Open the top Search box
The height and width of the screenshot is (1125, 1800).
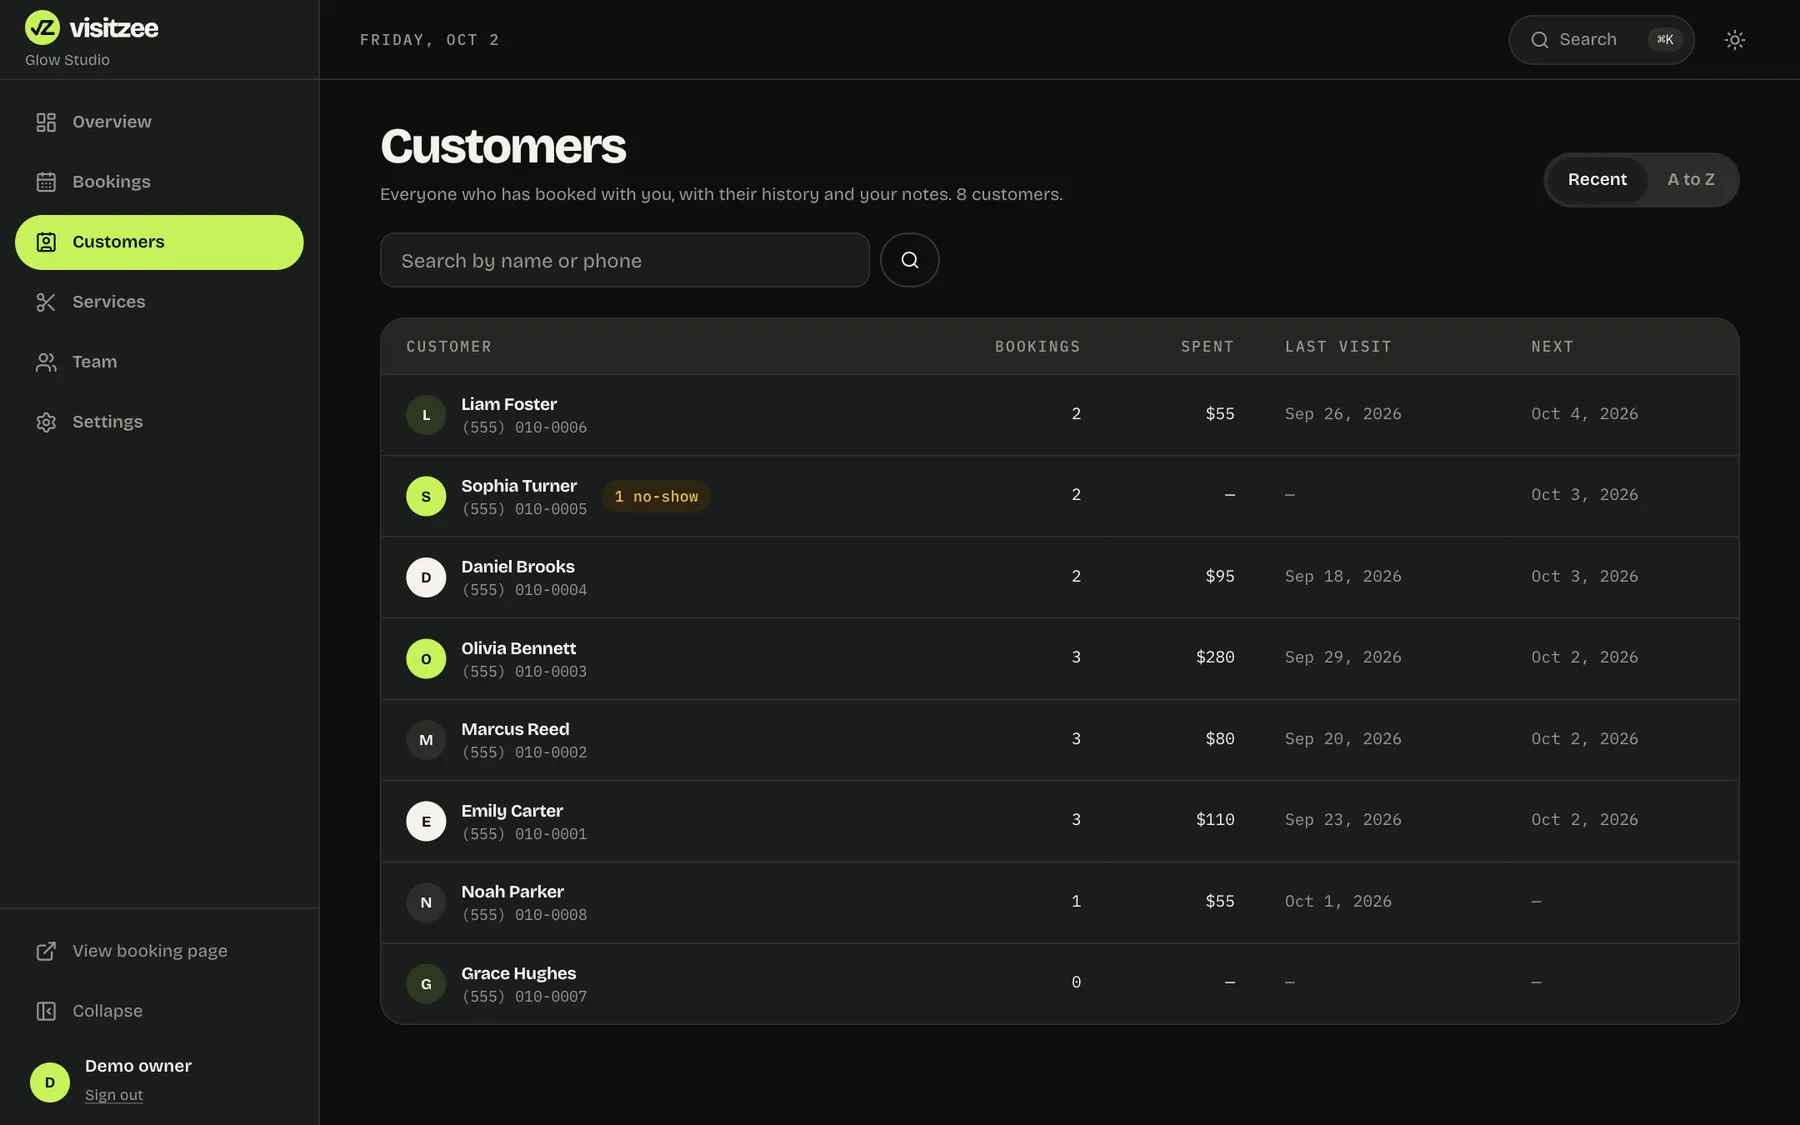(x=1601, y=40)
